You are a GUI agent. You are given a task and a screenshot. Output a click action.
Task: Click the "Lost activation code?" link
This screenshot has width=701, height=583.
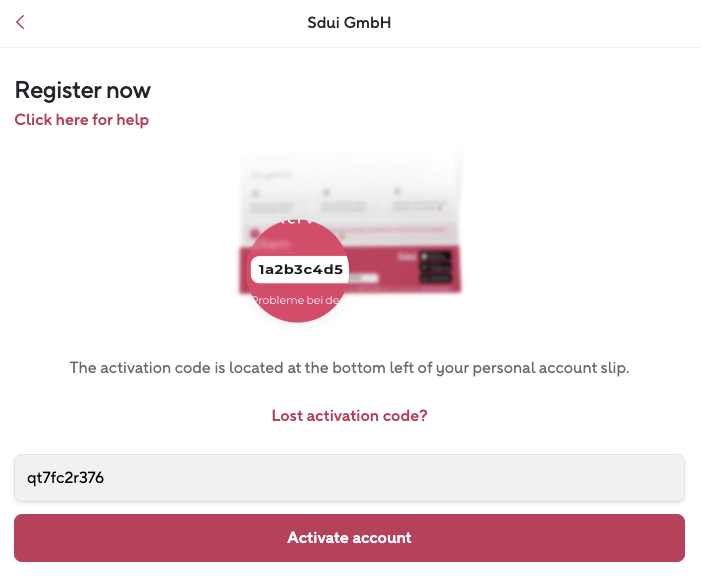click(x=350, y=416)
